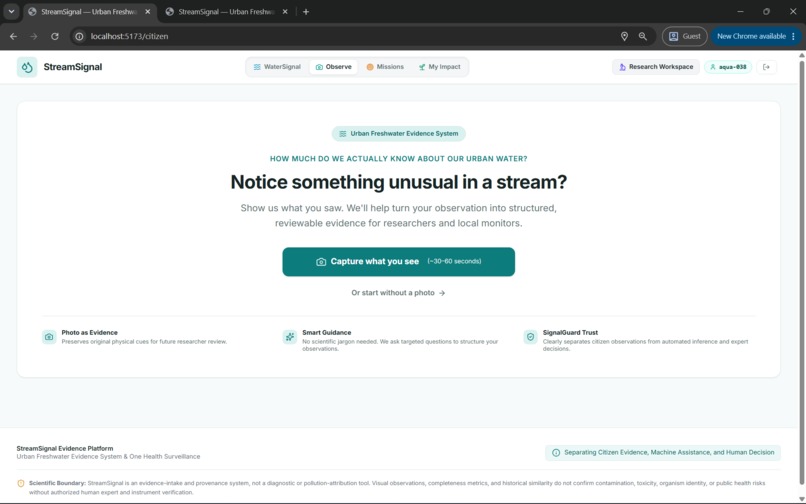Viewport: 806px width, 504px height.
Task: Click the StreamSignal droplet logo icon
Action: click(27, 67)
